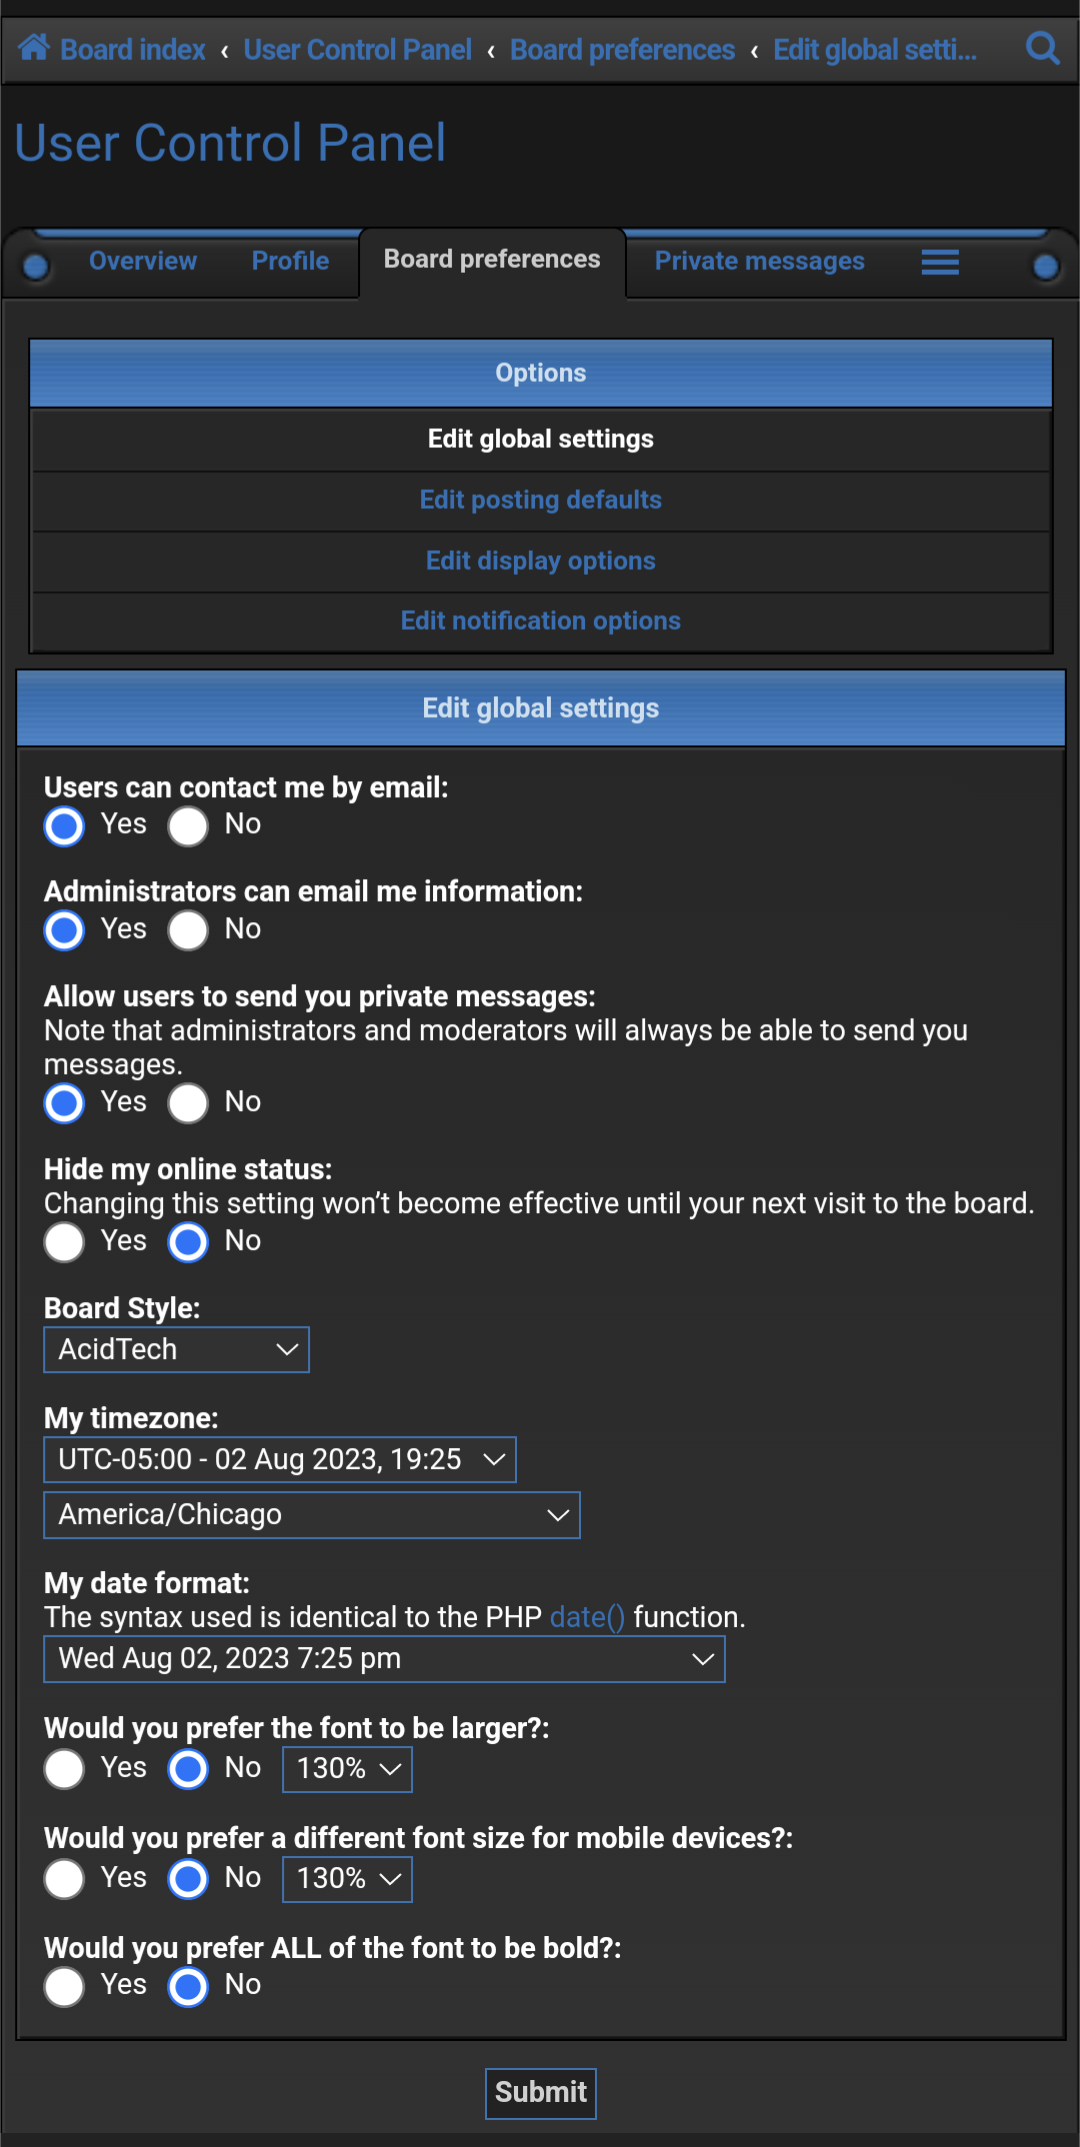Expand the America/Chicago timezone dropdown
Screen dimensions: 1080x2147
(x=312, y=1515)
